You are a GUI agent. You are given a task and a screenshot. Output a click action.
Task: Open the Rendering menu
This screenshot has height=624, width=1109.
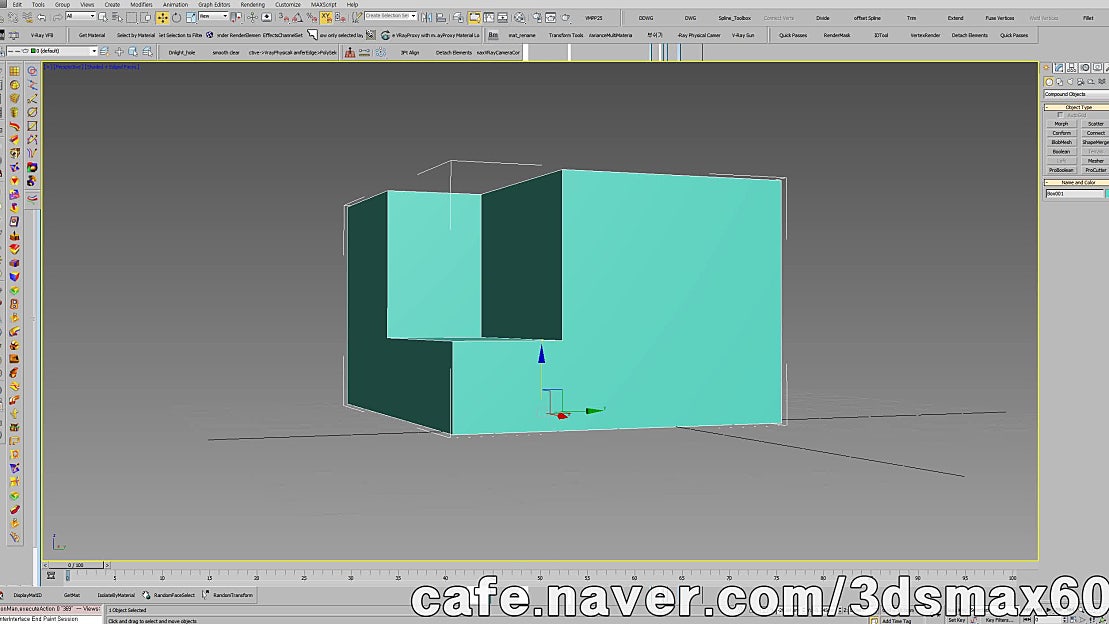[253, 4]
